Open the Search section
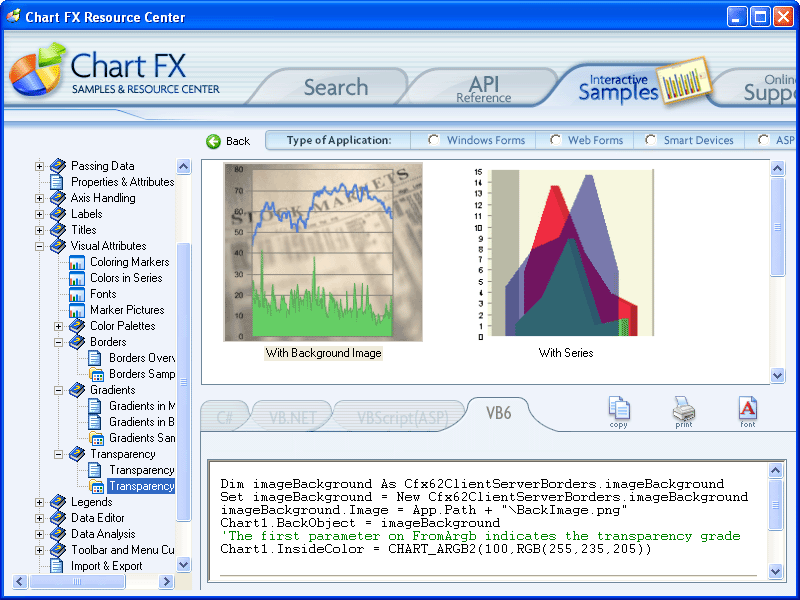Viewport: 800px width, 600px height. [335, 88]
